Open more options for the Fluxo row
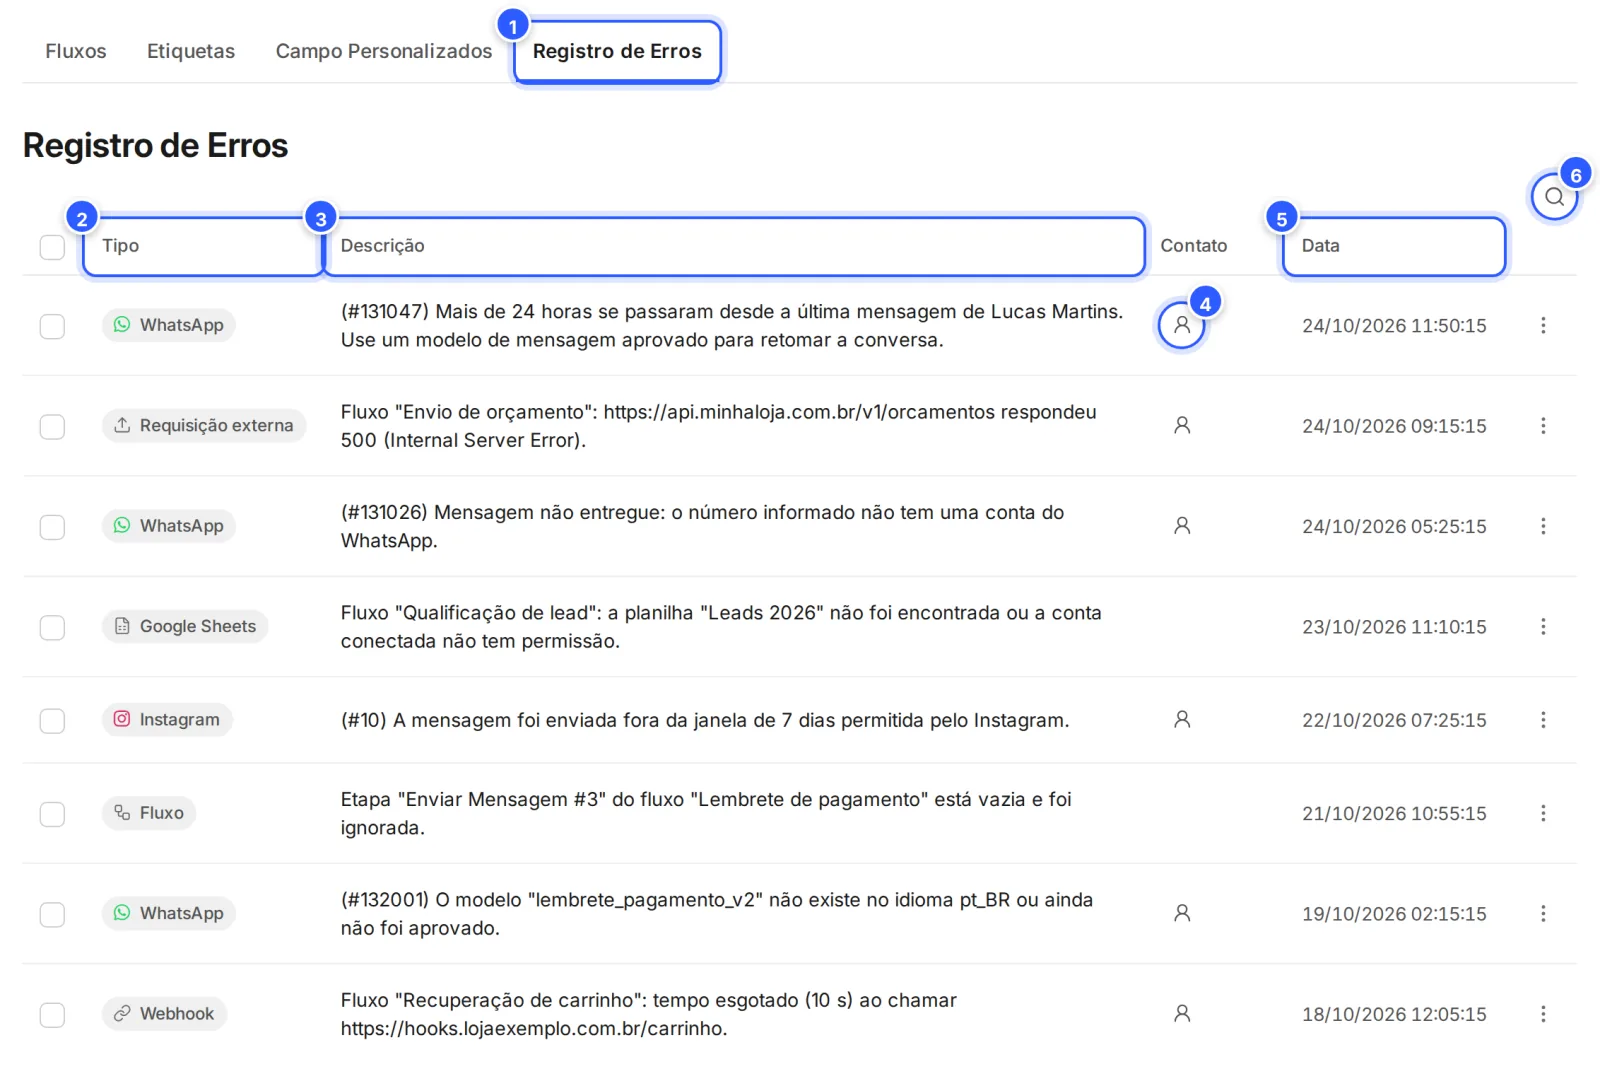Viewport: 1600px width, 1086px height. [1543, 814]
